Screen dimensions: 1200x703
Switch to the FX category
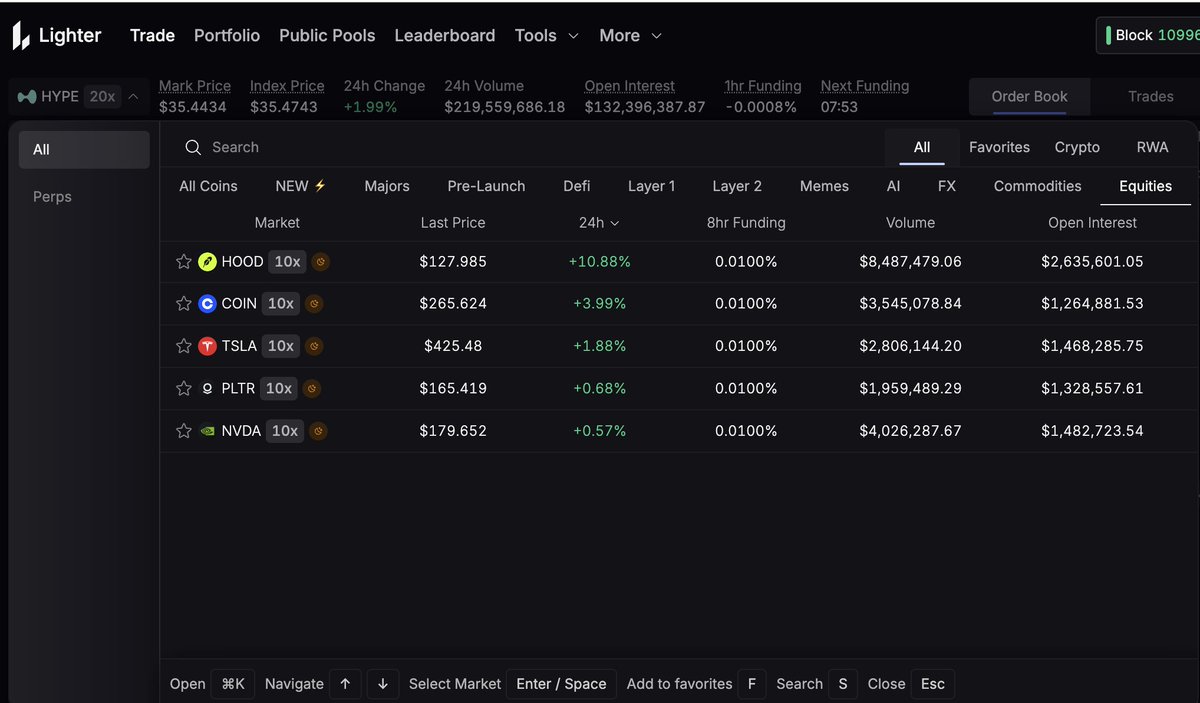pos(947,186)
